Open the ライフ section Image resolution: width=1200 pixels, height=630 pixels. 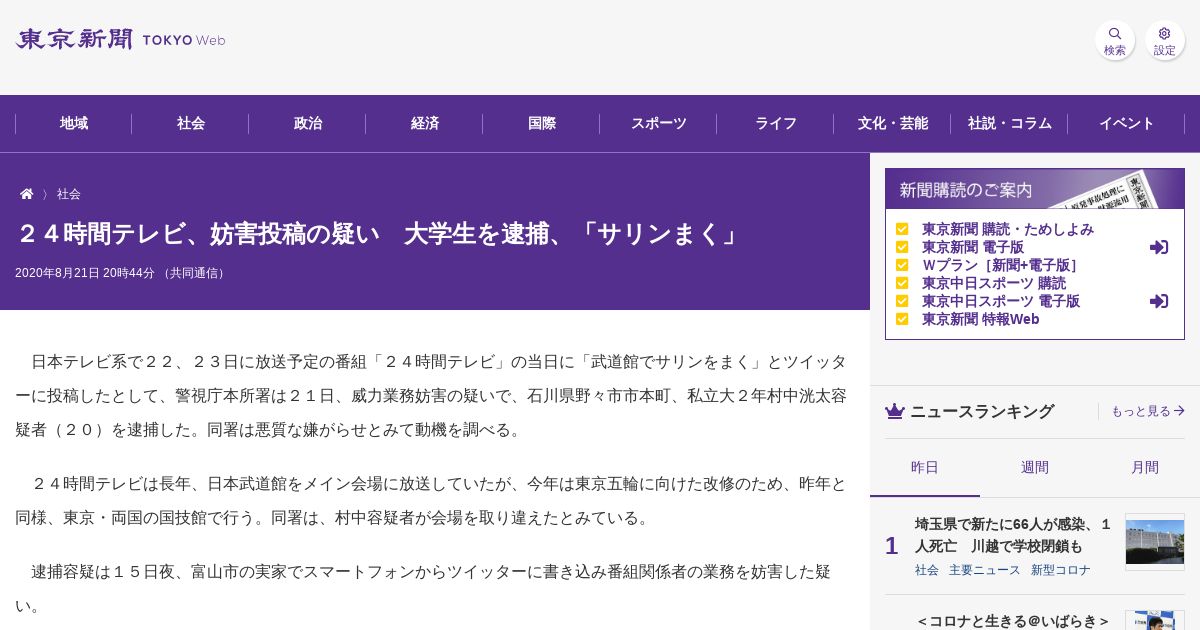pos(776,124)
